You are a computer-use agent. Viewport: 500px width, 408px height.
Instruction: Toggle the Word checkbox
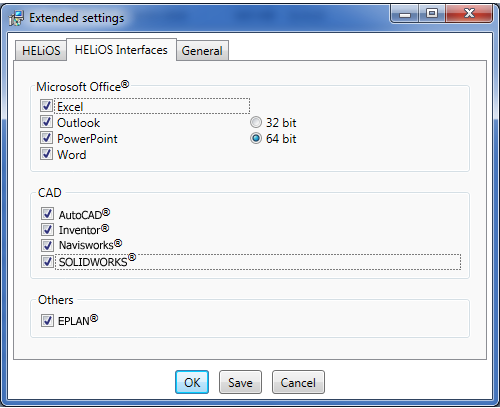(46, 154)
